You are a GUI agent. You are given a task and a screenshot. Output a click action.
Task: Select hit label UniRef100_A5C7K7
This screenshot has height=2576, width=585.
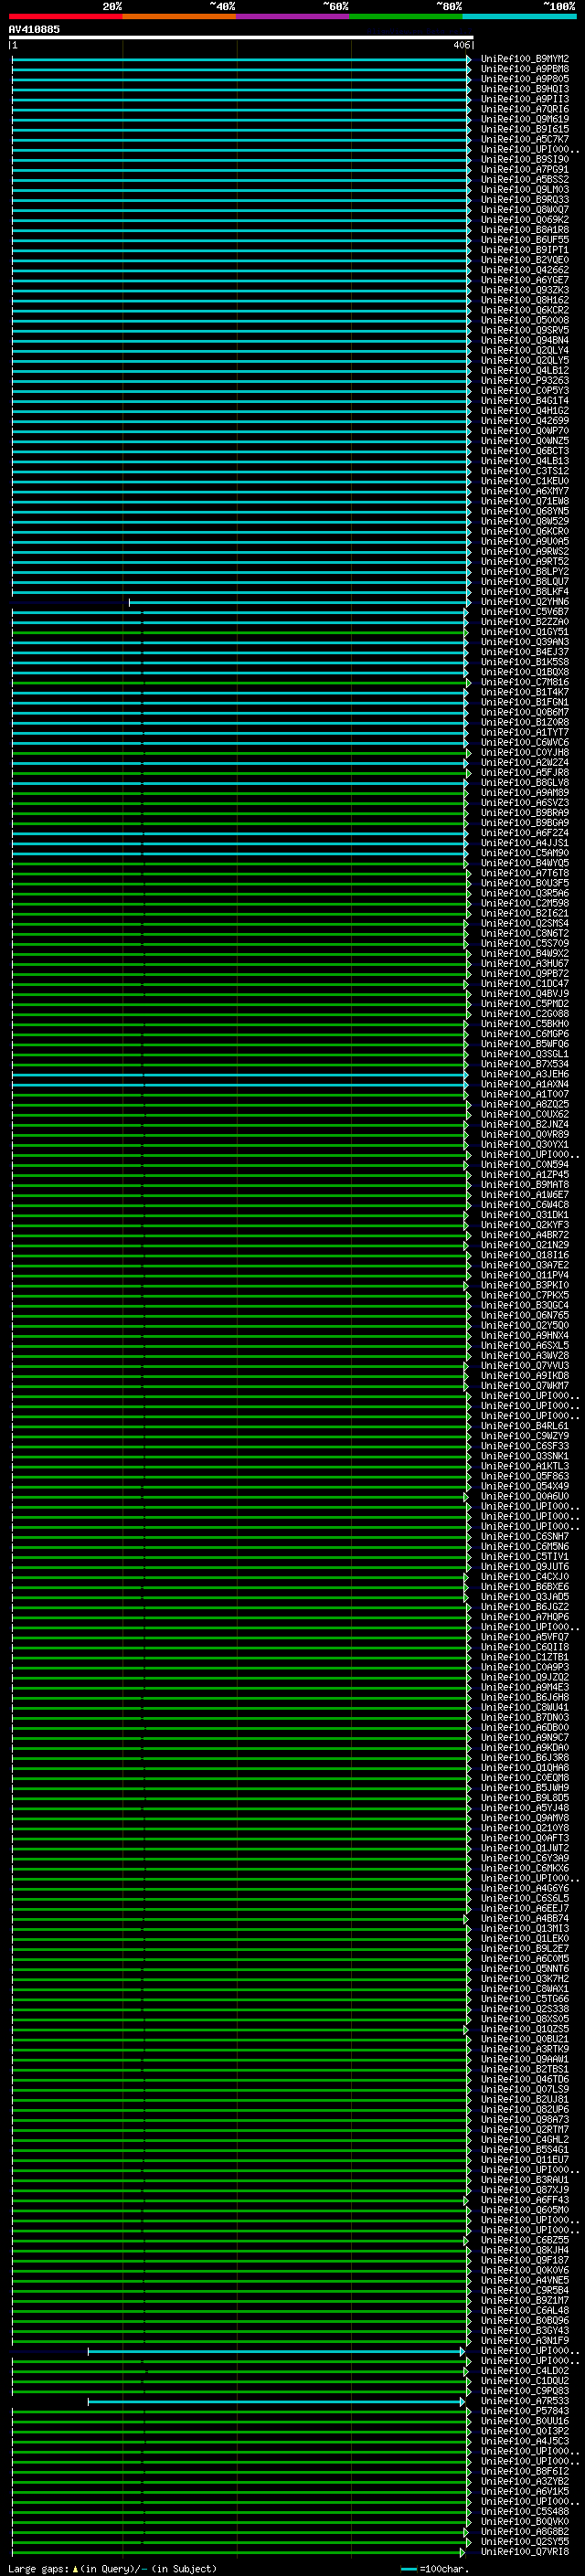pyautogui.click(x=525, y=139)
